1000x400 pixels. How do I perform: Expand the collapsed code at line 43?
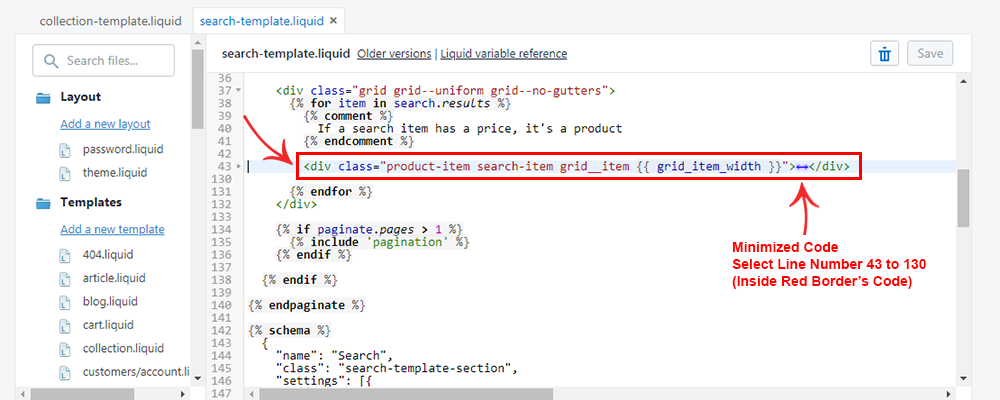[237, 166]
